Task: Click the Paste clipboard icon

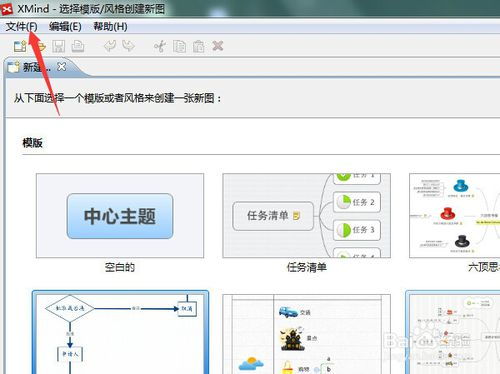Action: point(199,46)
